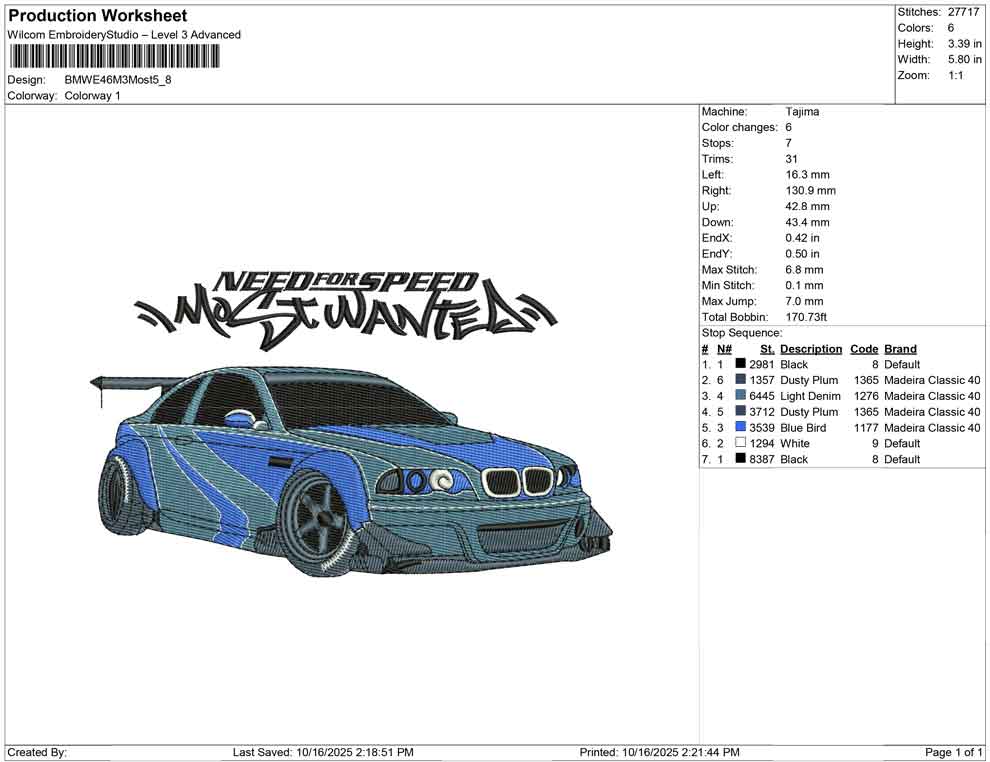Screen dimensions: 990x762
Task: Click the barcode under the worksheet title
Action: (x=114, y=57)
